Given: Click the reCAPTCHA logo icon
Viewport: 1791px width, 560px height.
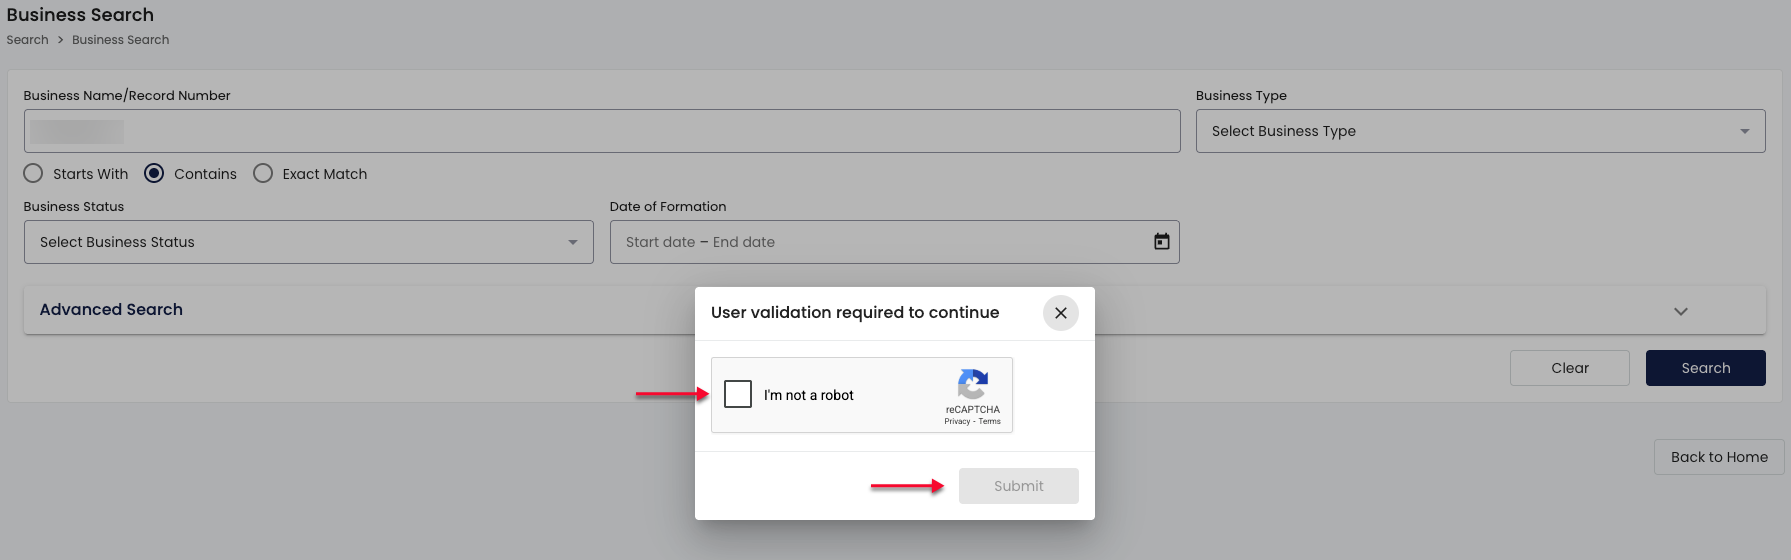Looking at the screenshot, I should pos(972,385).
